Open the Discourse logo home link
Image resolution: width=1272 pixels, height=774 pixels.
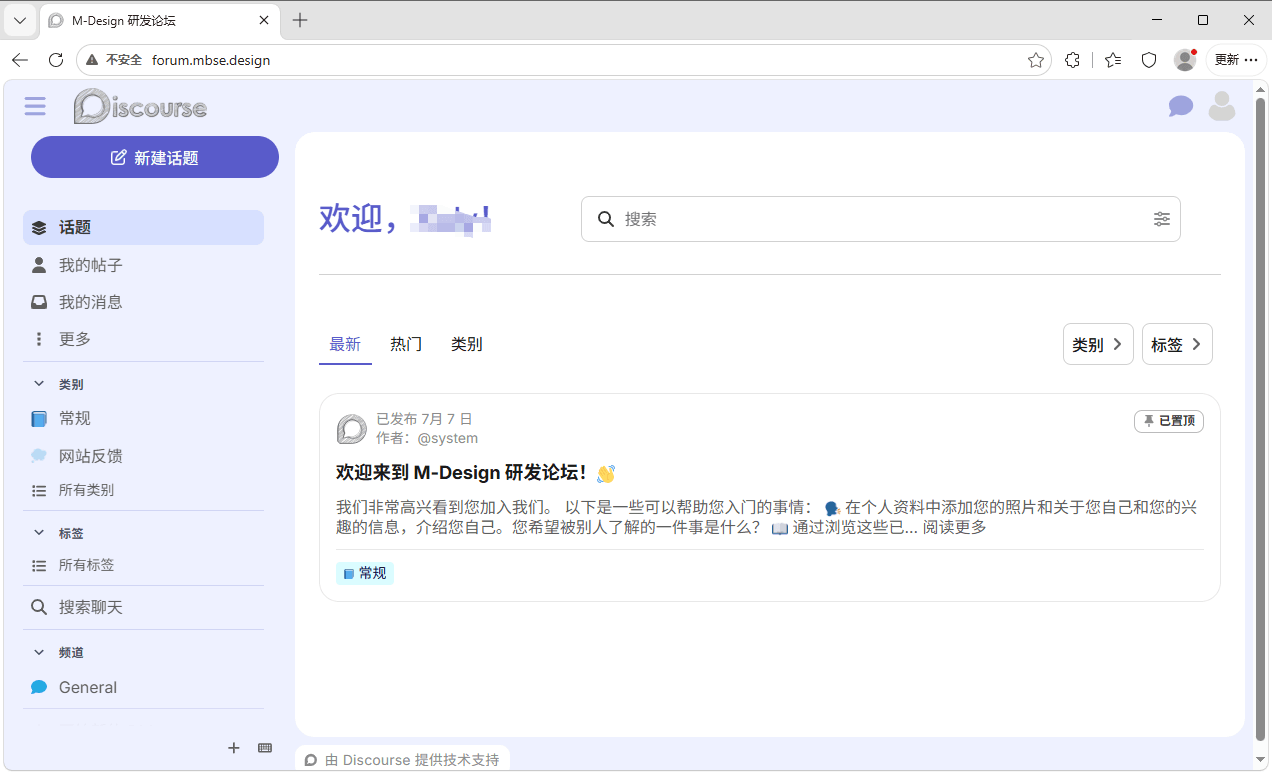140,106
